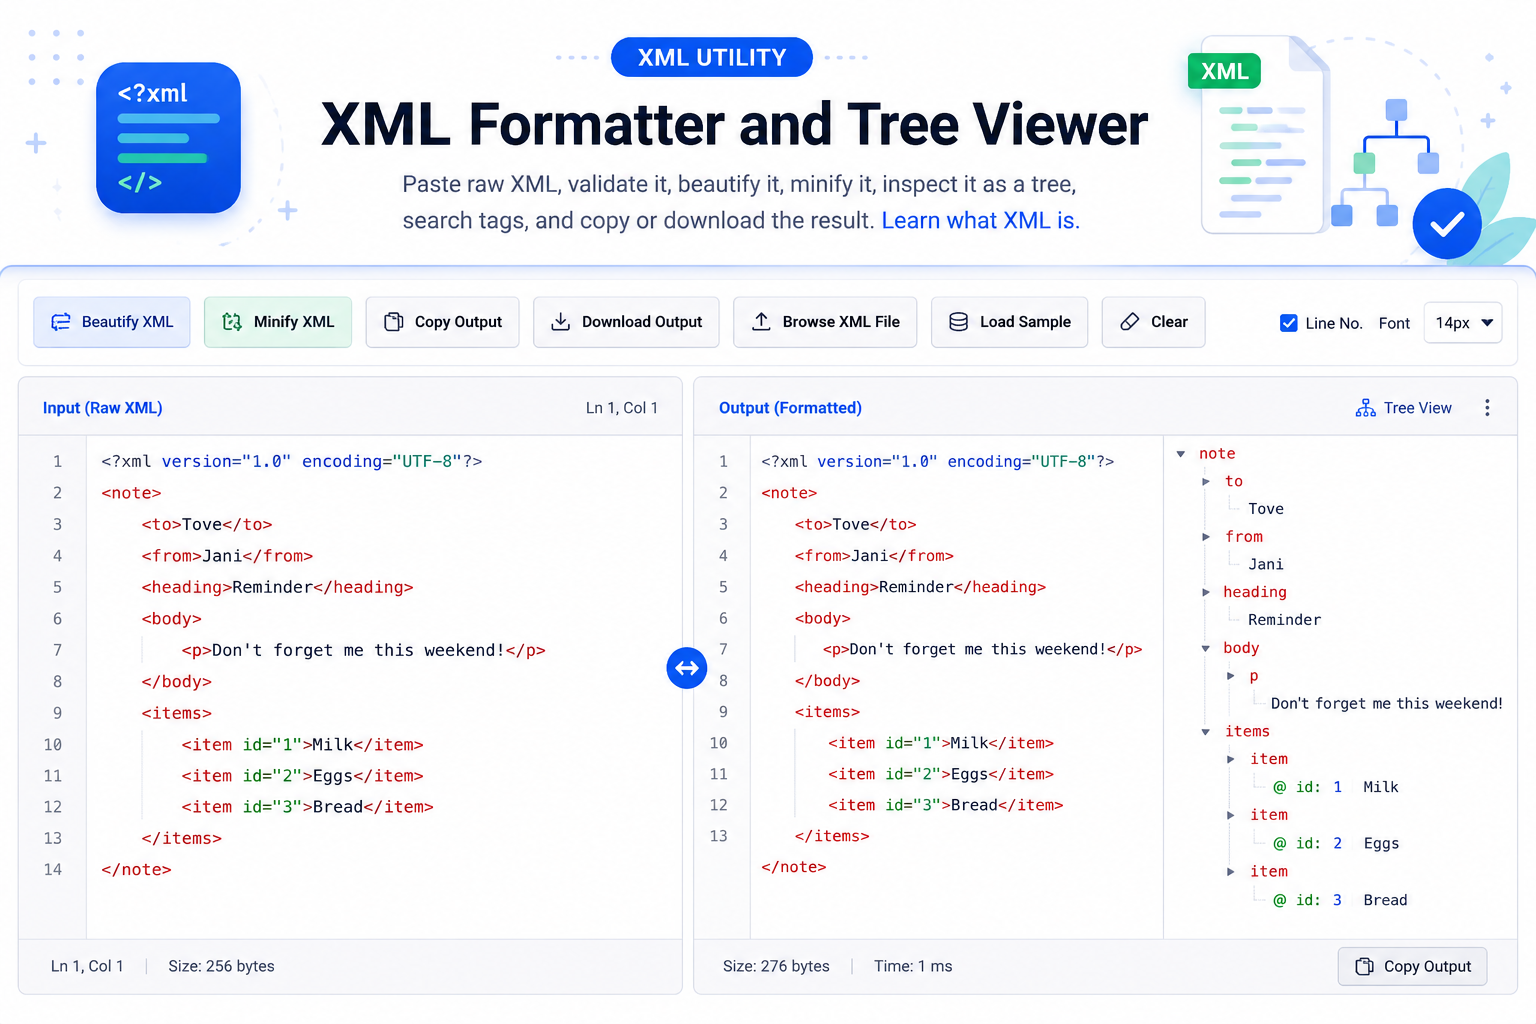1536x1024 pixels.
Task: Expand the 'to' tree node
Action: [x=1206, y=482]
